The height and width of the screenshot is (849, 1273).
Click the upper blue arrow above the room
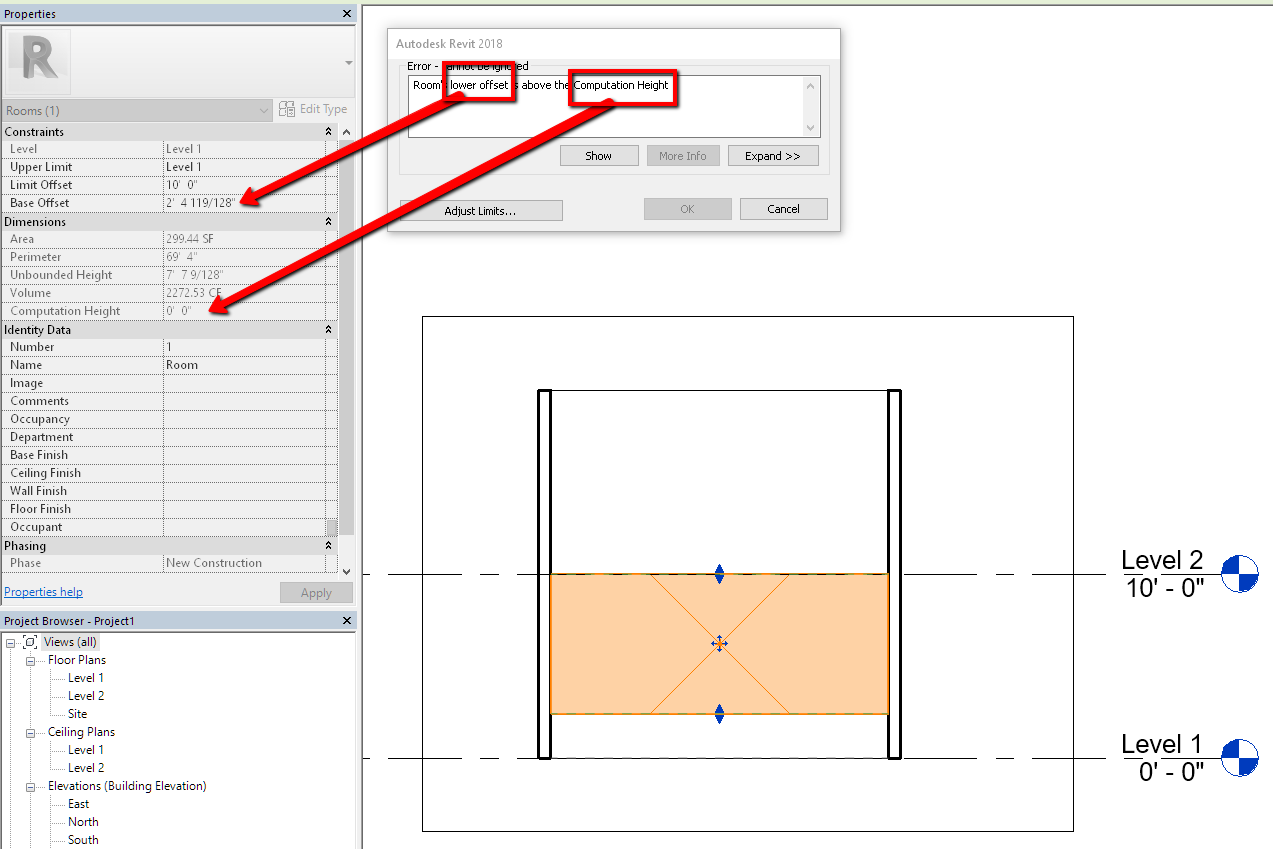click(719, 573)
